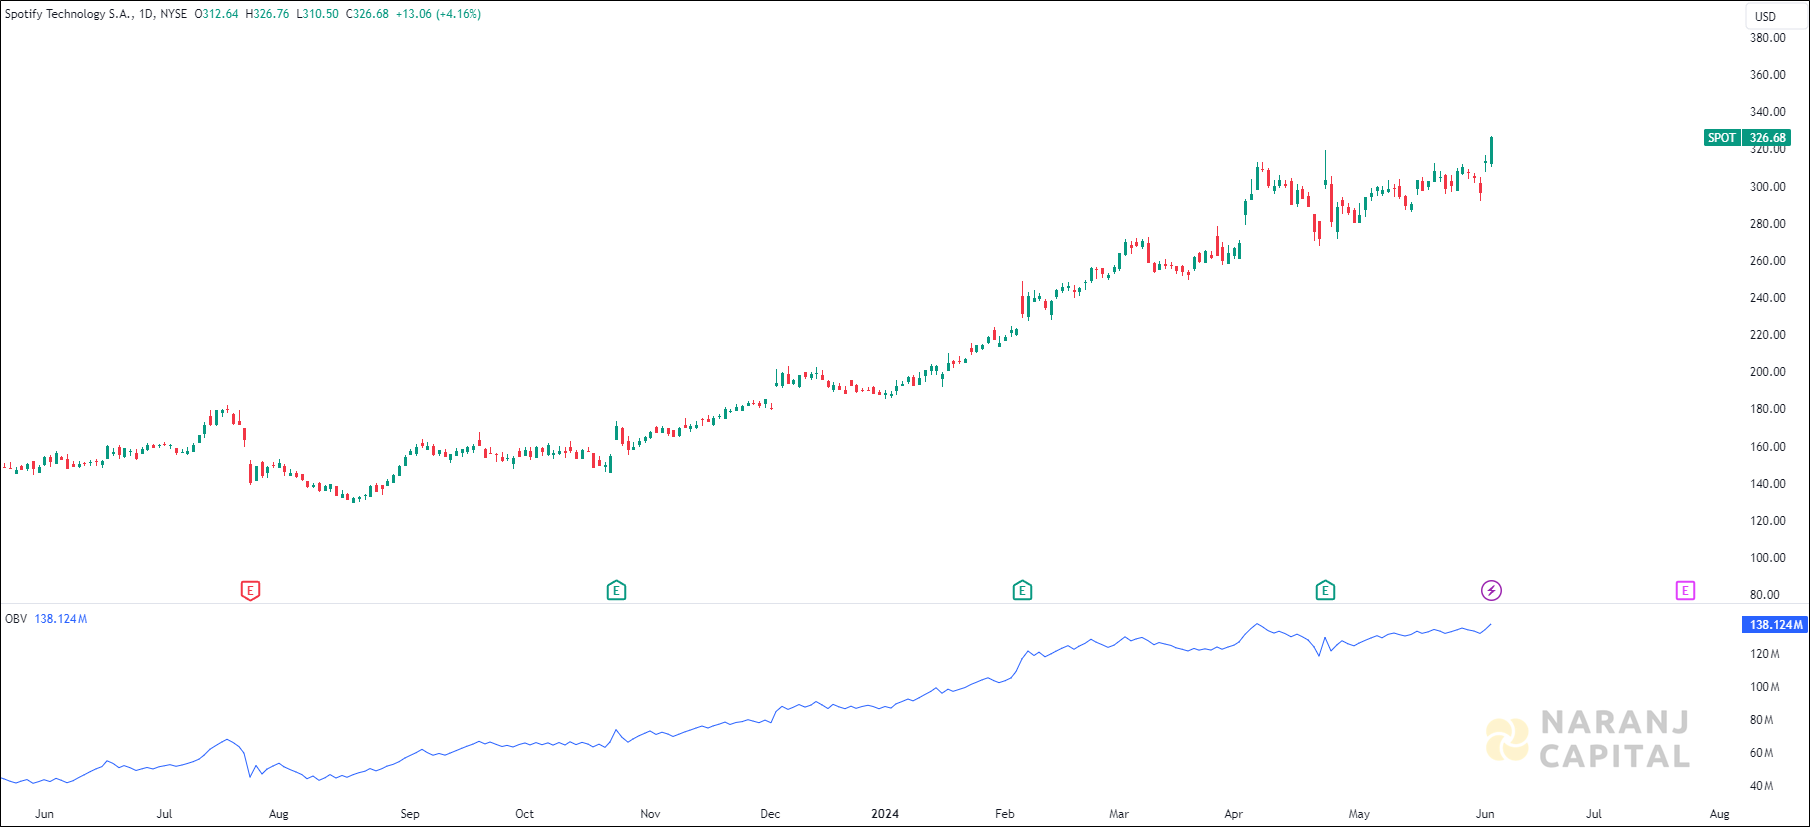Click the close value C326.68
Screen dimensions: 1810x827
click(367, 14)
